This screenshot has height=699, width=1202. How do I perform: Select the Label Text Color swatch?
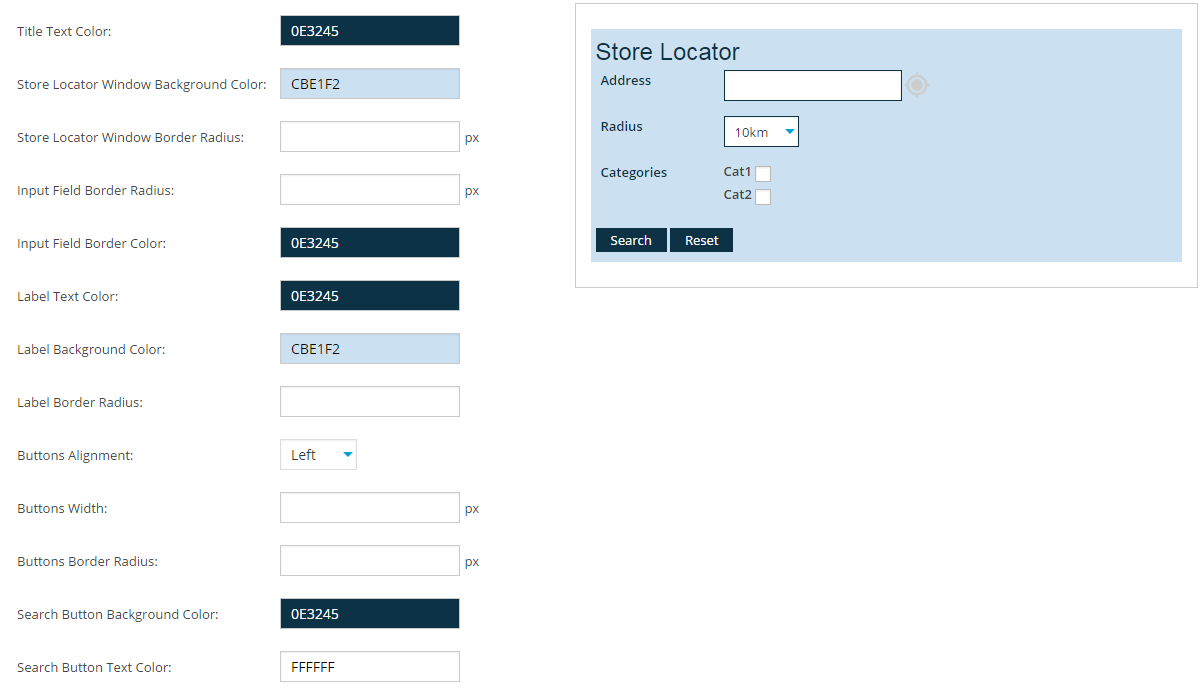click(369, 296)
